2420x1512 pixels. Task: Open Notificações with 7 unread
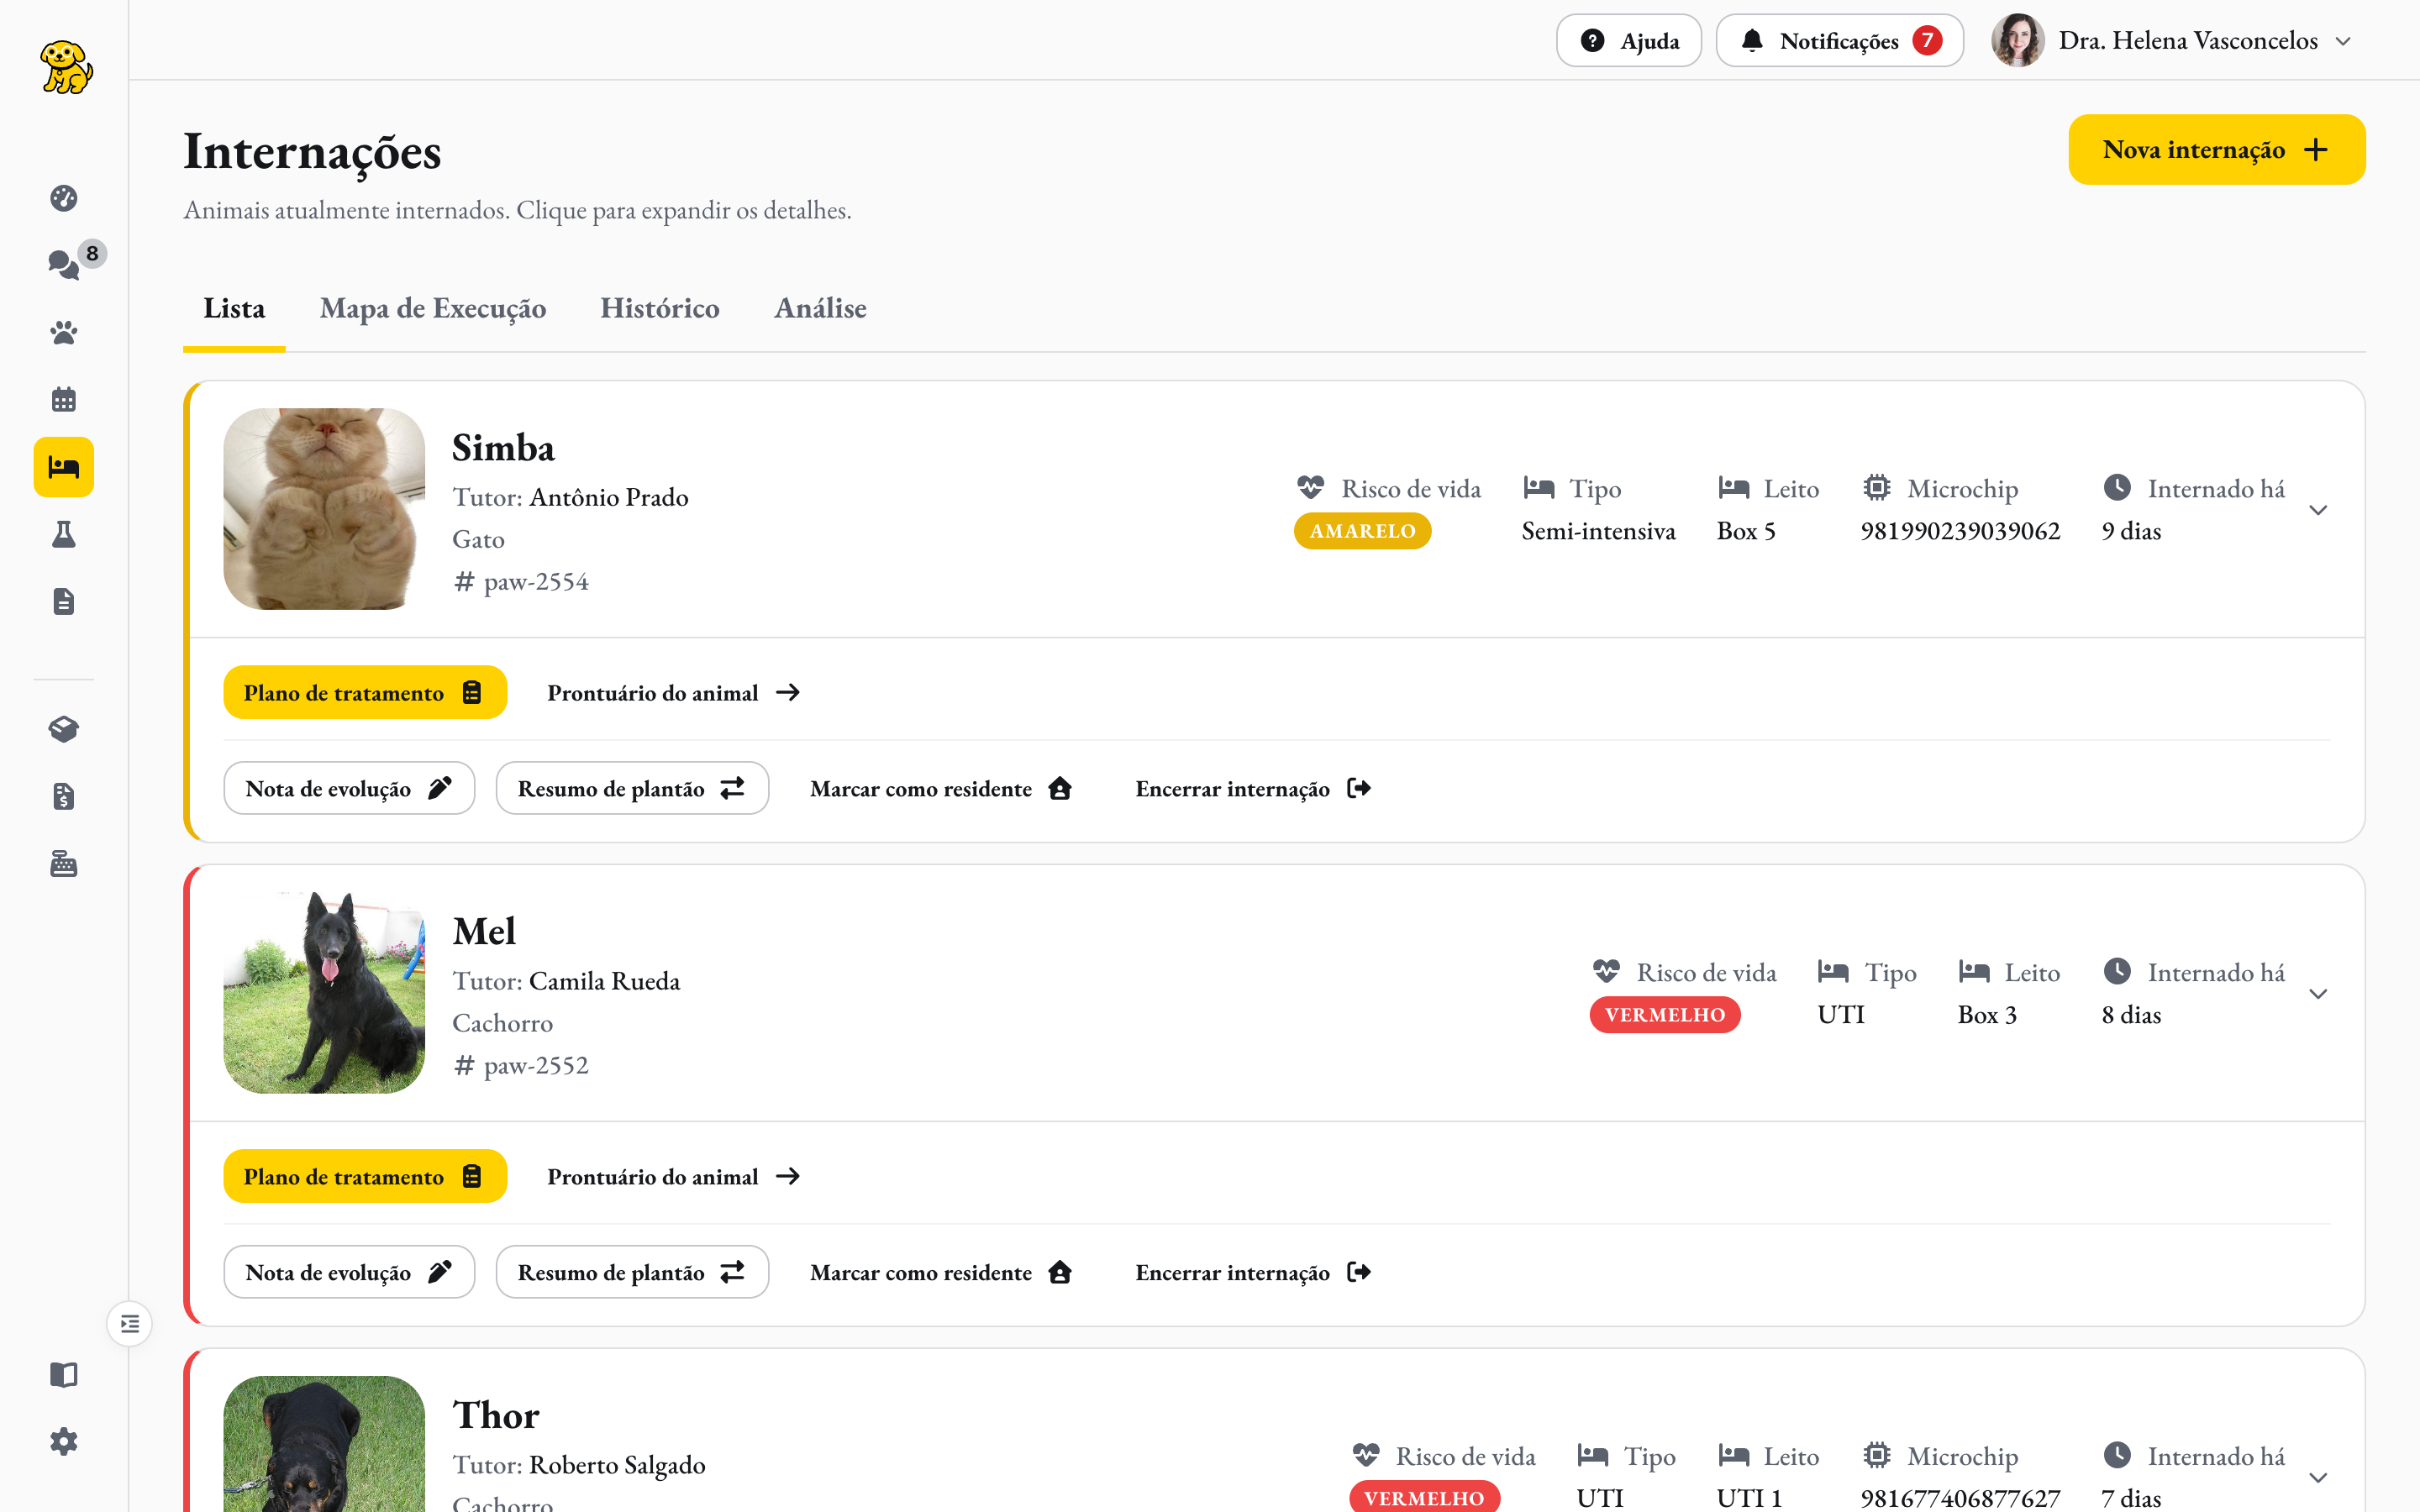point(1840,41)
